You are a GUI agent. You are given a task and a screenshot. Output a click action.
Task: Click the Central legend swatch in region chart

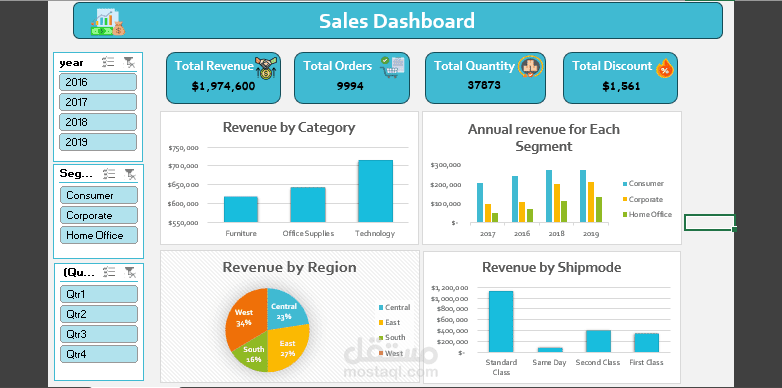pyautogui.click(x=382, y=308)
